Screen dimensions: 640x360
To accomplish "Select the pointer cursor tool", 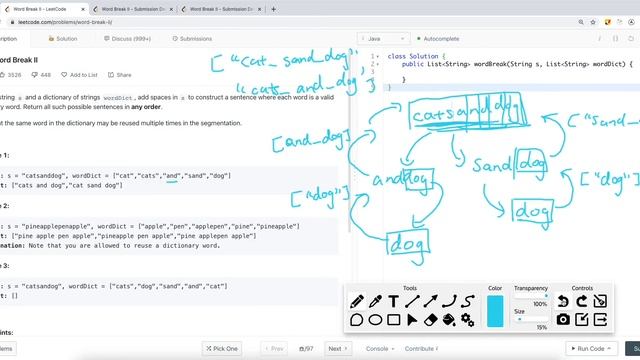I will (412, 320).
